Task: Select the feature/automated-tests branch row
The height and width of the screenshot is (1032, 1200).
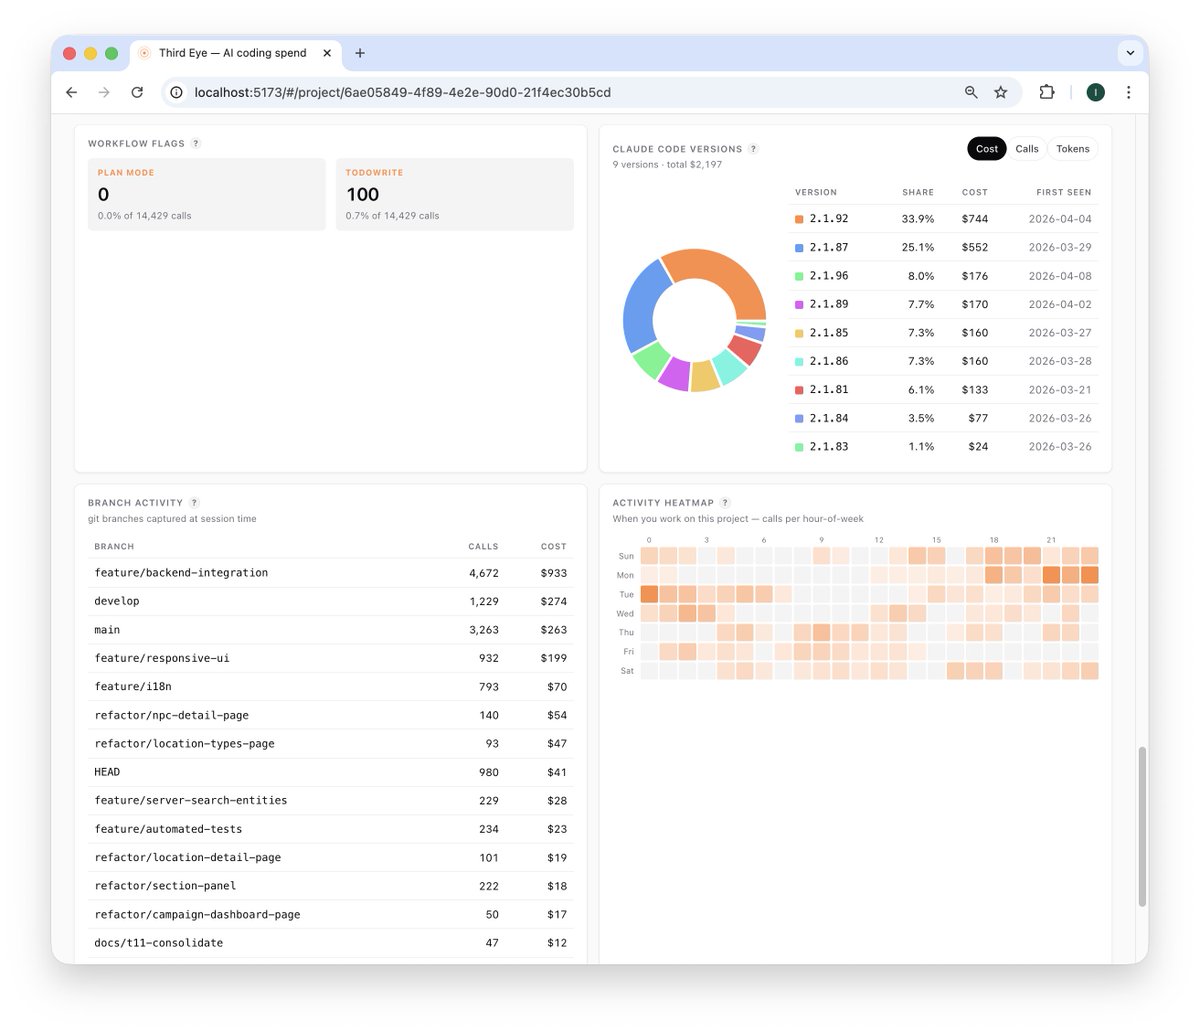Action: 331,829
